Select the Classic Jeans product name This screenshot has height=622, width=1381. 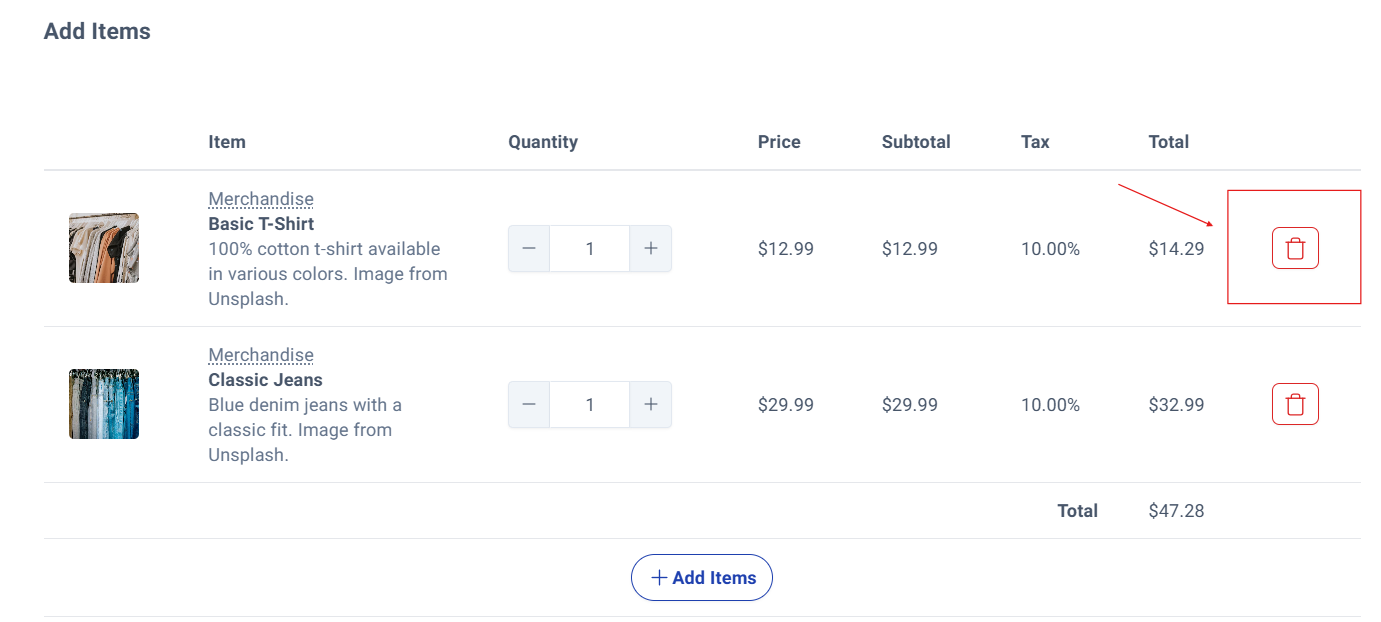tap(265, 380)
